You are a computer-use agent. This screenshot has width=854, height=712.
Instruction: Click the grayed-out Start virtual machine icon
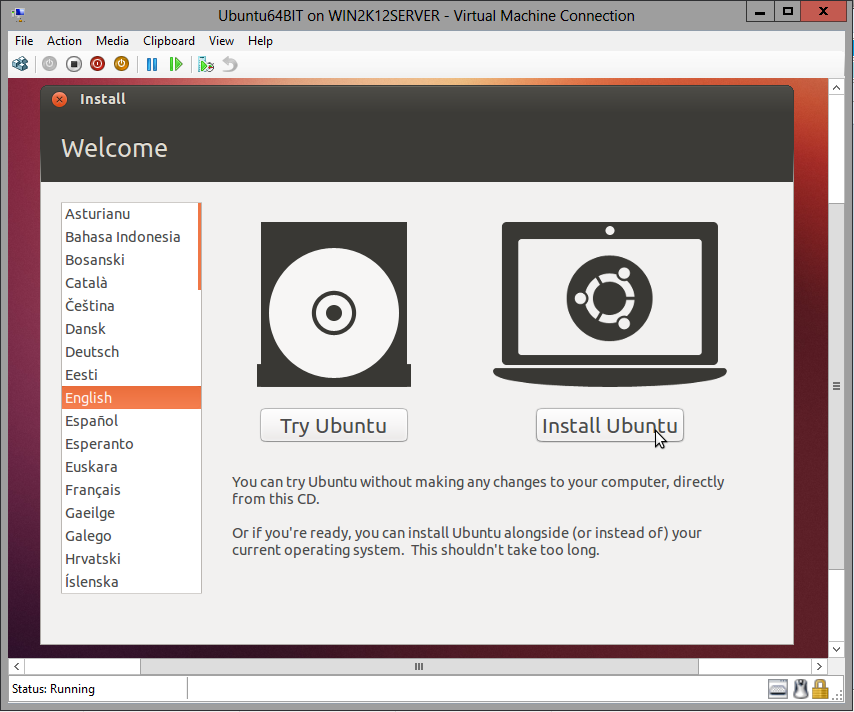pos(50,64)
